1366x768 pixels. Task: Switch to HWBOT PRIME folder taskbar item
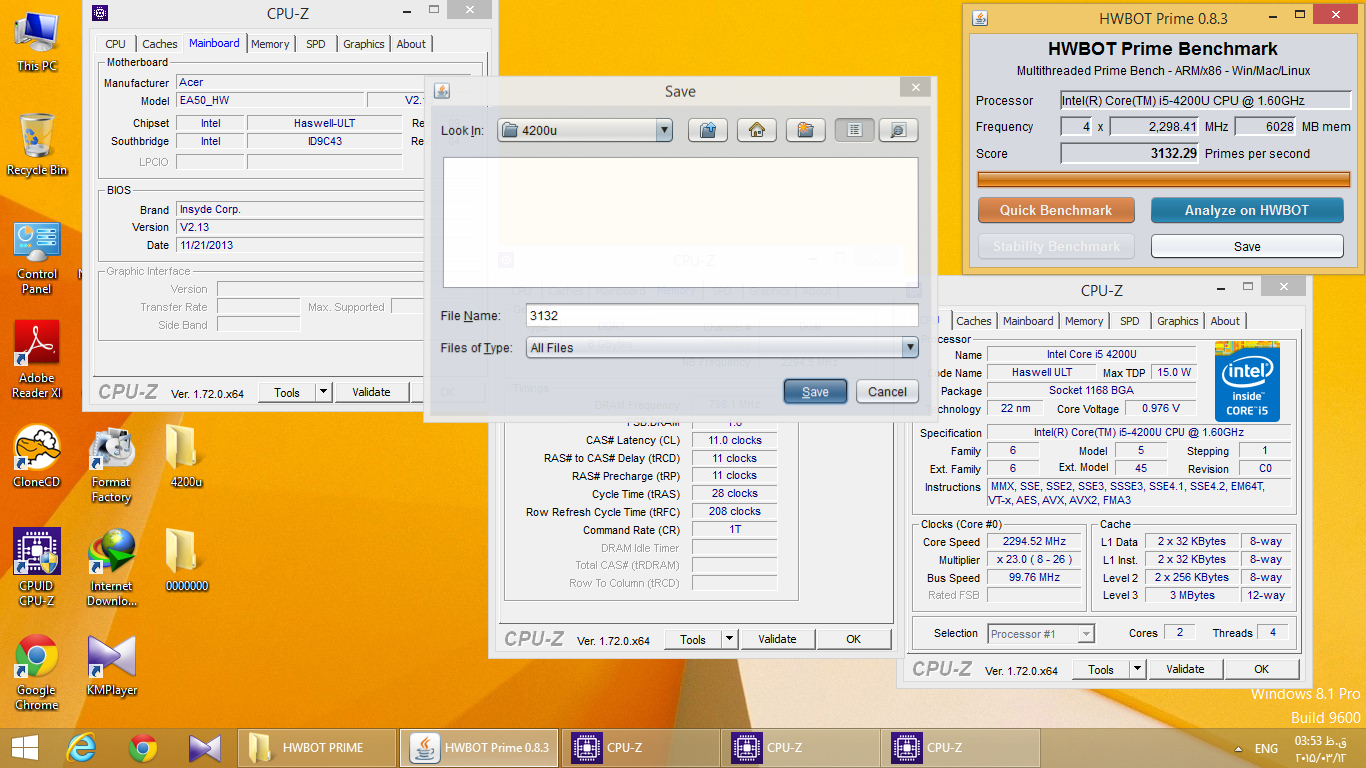(317, 747)
